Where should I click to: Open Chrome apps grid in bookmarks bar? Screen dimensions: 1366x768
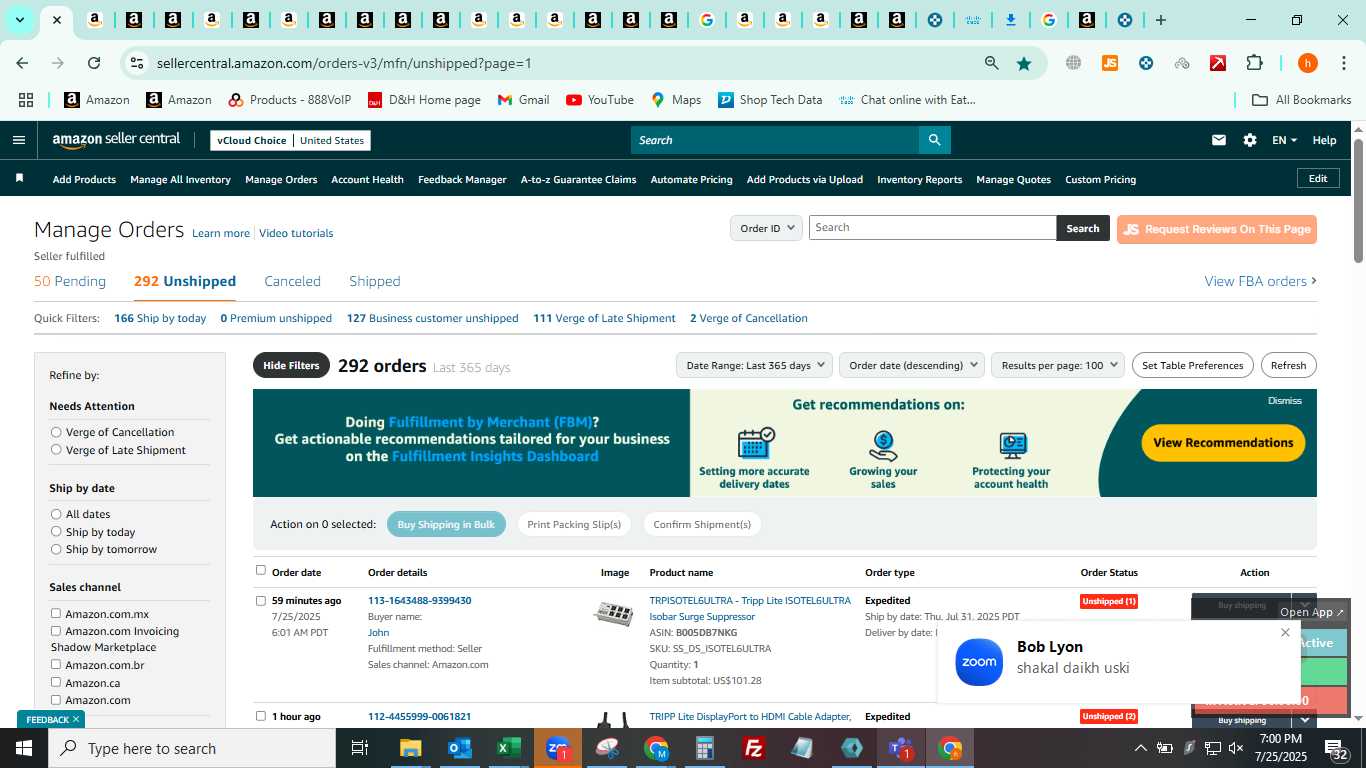click(26, 100)
